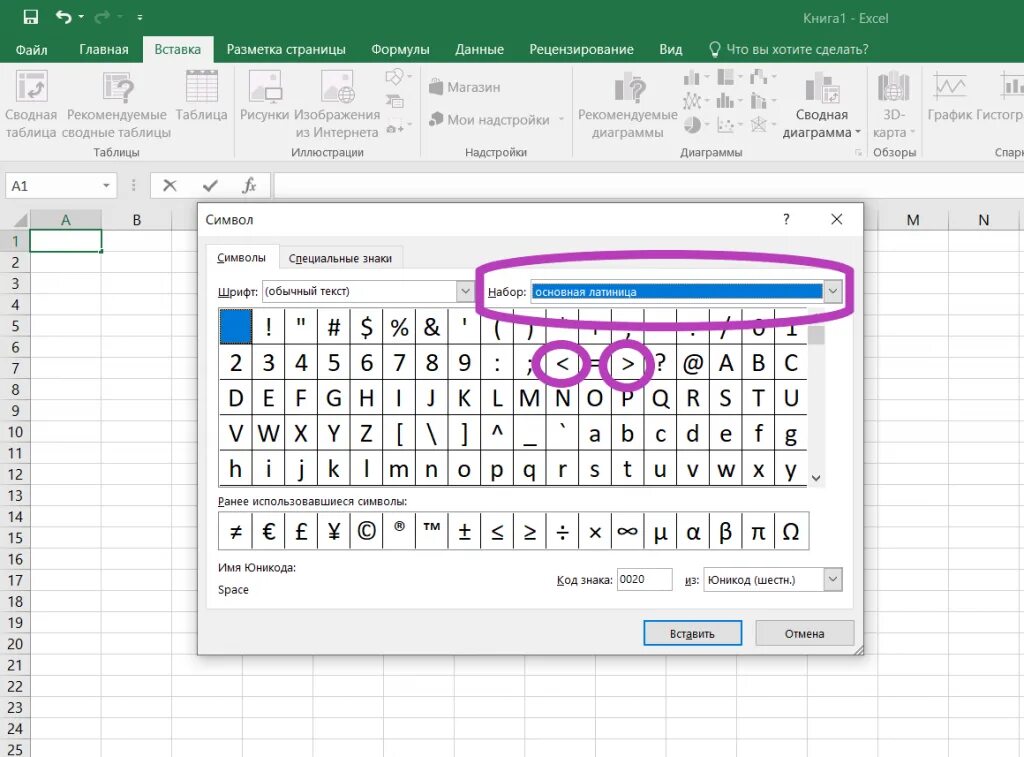Select the @ symbol in the grid
Image resolution: width=1024 pixels, height=757 pixels.
[693, 363]
